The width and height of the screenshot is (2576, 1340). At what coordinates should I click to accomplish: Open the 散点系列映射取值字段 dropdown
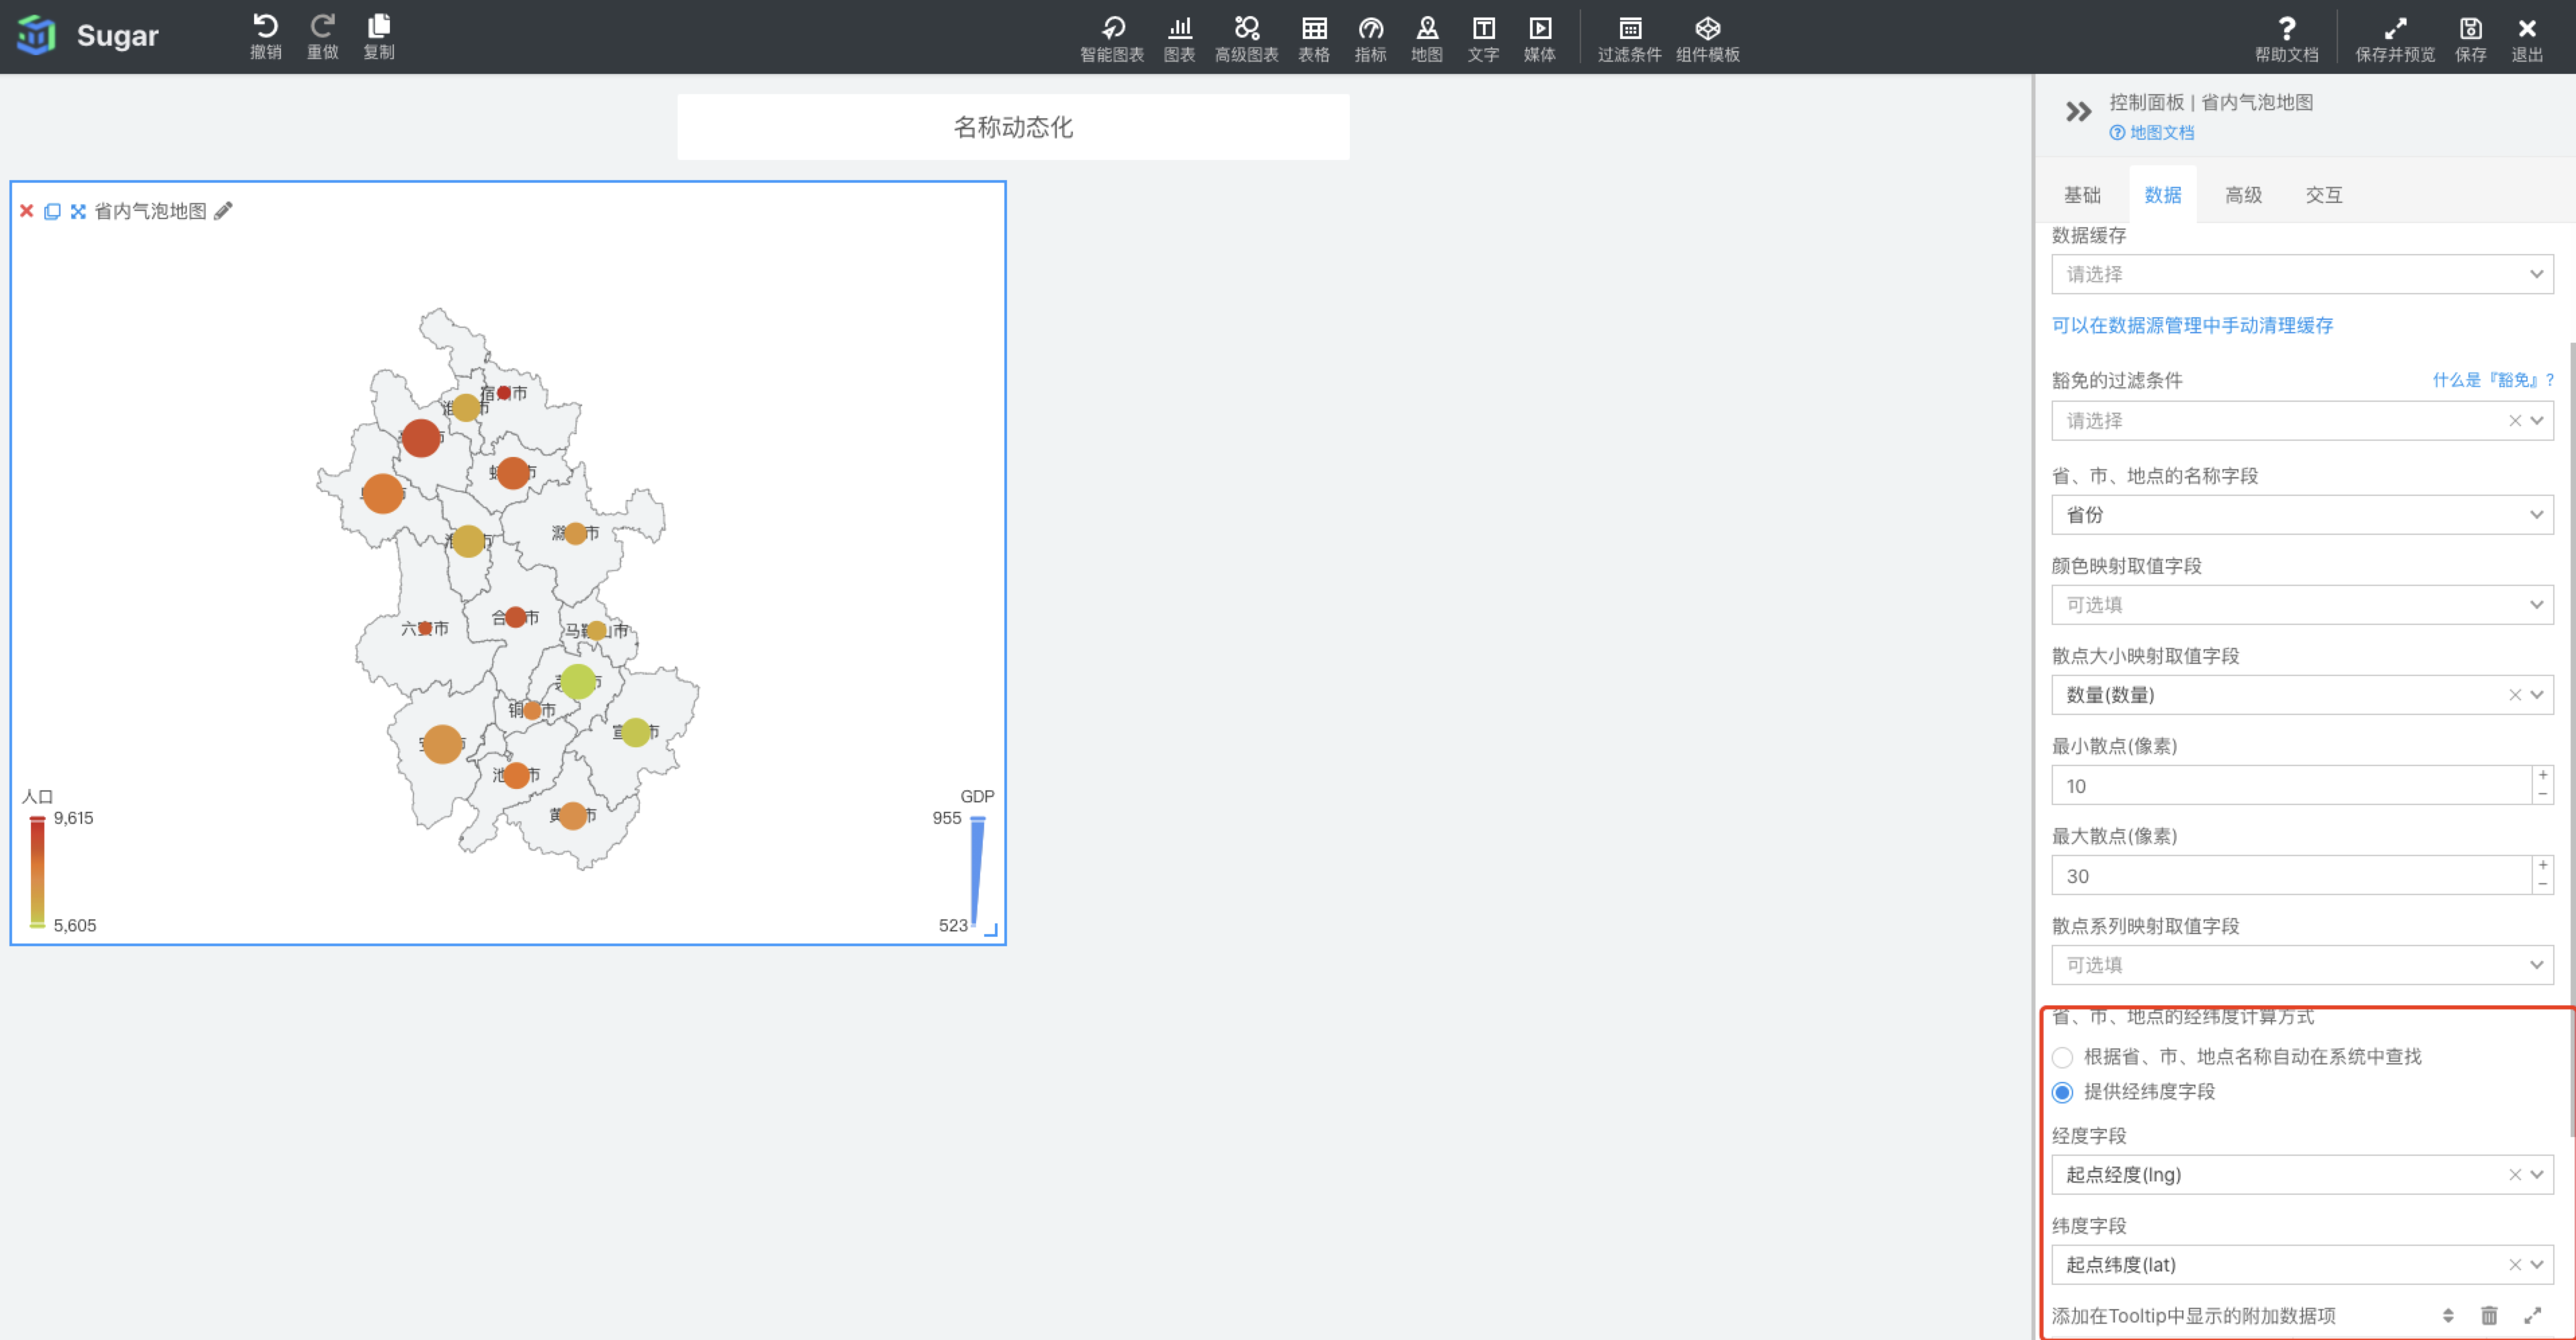(x=2302, y=965)
